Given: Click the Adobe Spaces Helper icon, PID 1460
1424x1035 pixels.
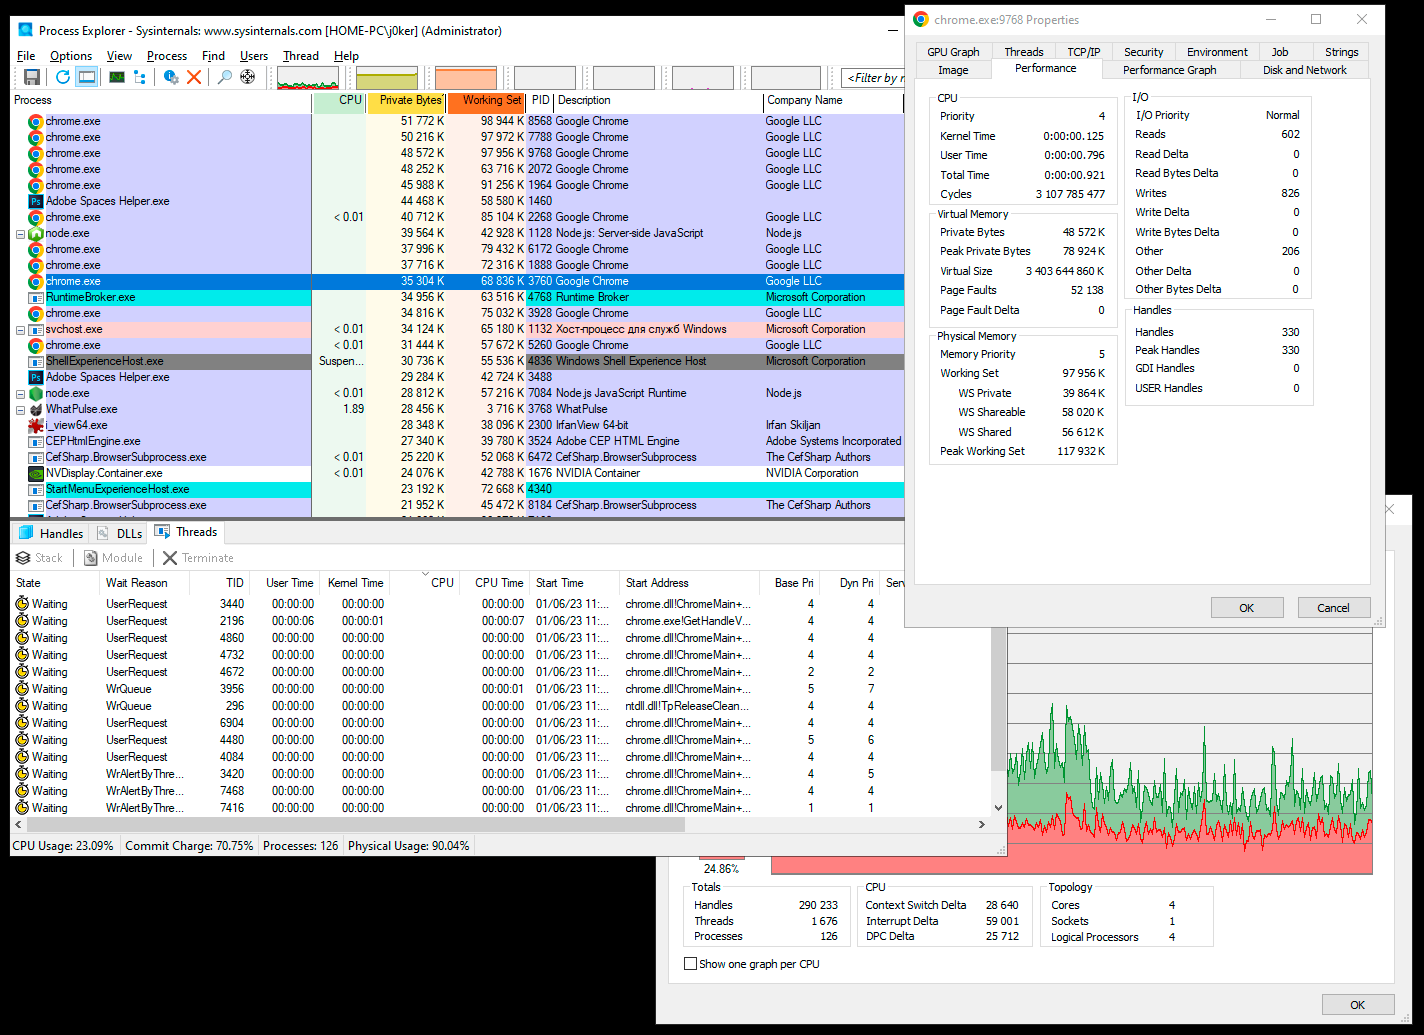Looking at the screenshot, I should point(36,201).
